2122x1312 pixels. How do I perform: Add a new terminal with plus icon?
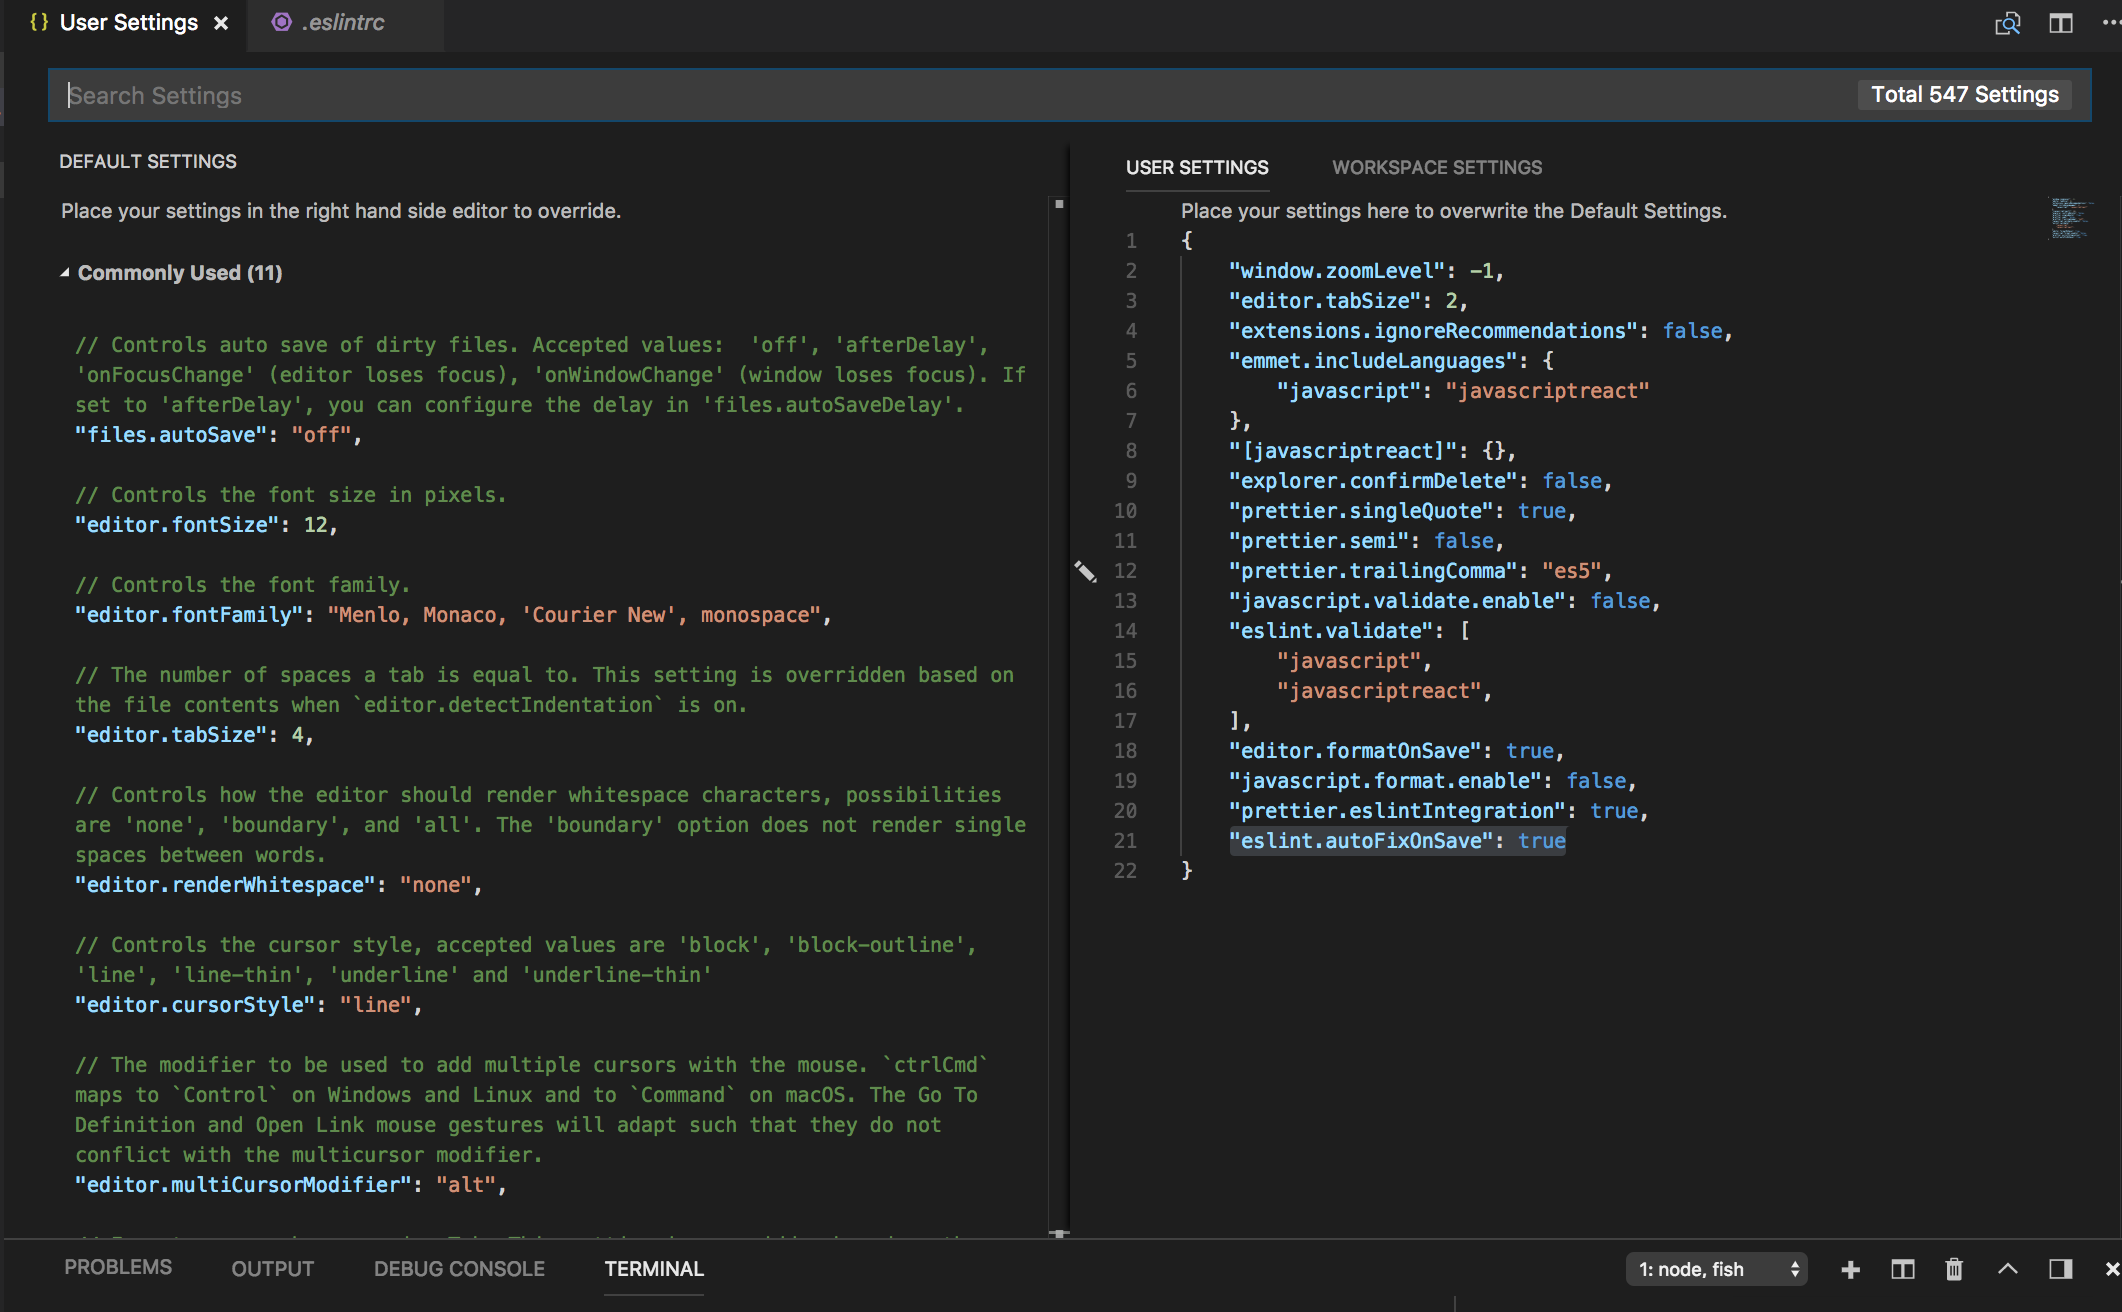point(1850,1269)
